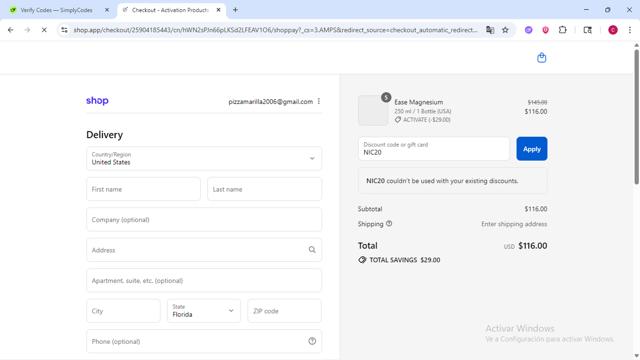Click the Enter shipping address text
Screen dimensions: 640x360
(514, 224)
